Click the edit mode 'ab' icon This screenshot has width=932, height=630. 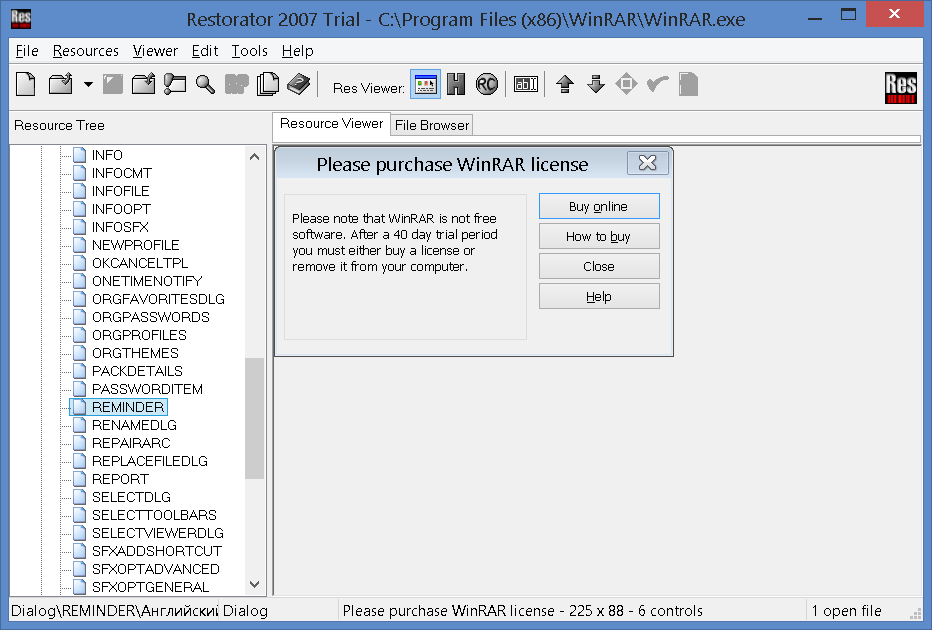526,85
